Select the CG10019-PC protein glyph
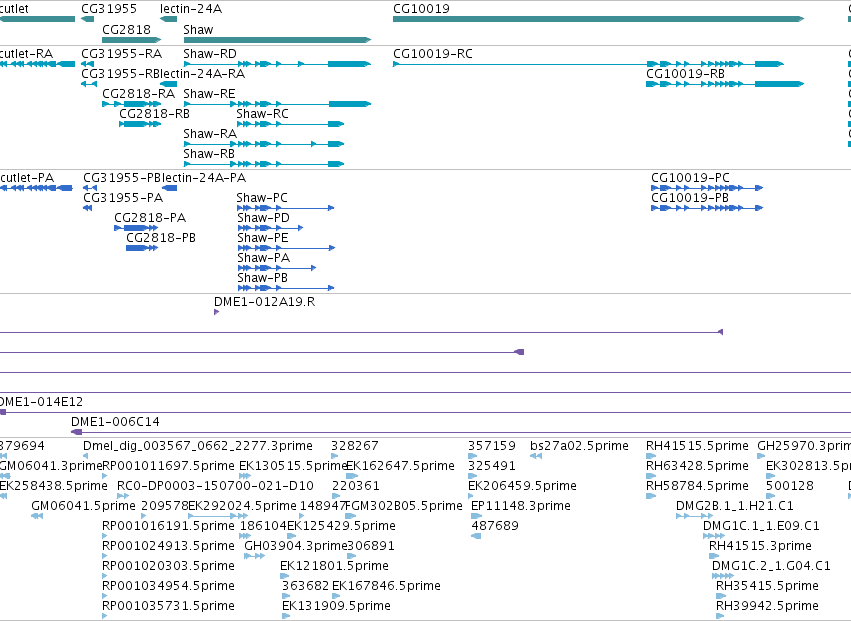Image resolution: width=851 pixels, height=621 pixels. tap(707, 188)
